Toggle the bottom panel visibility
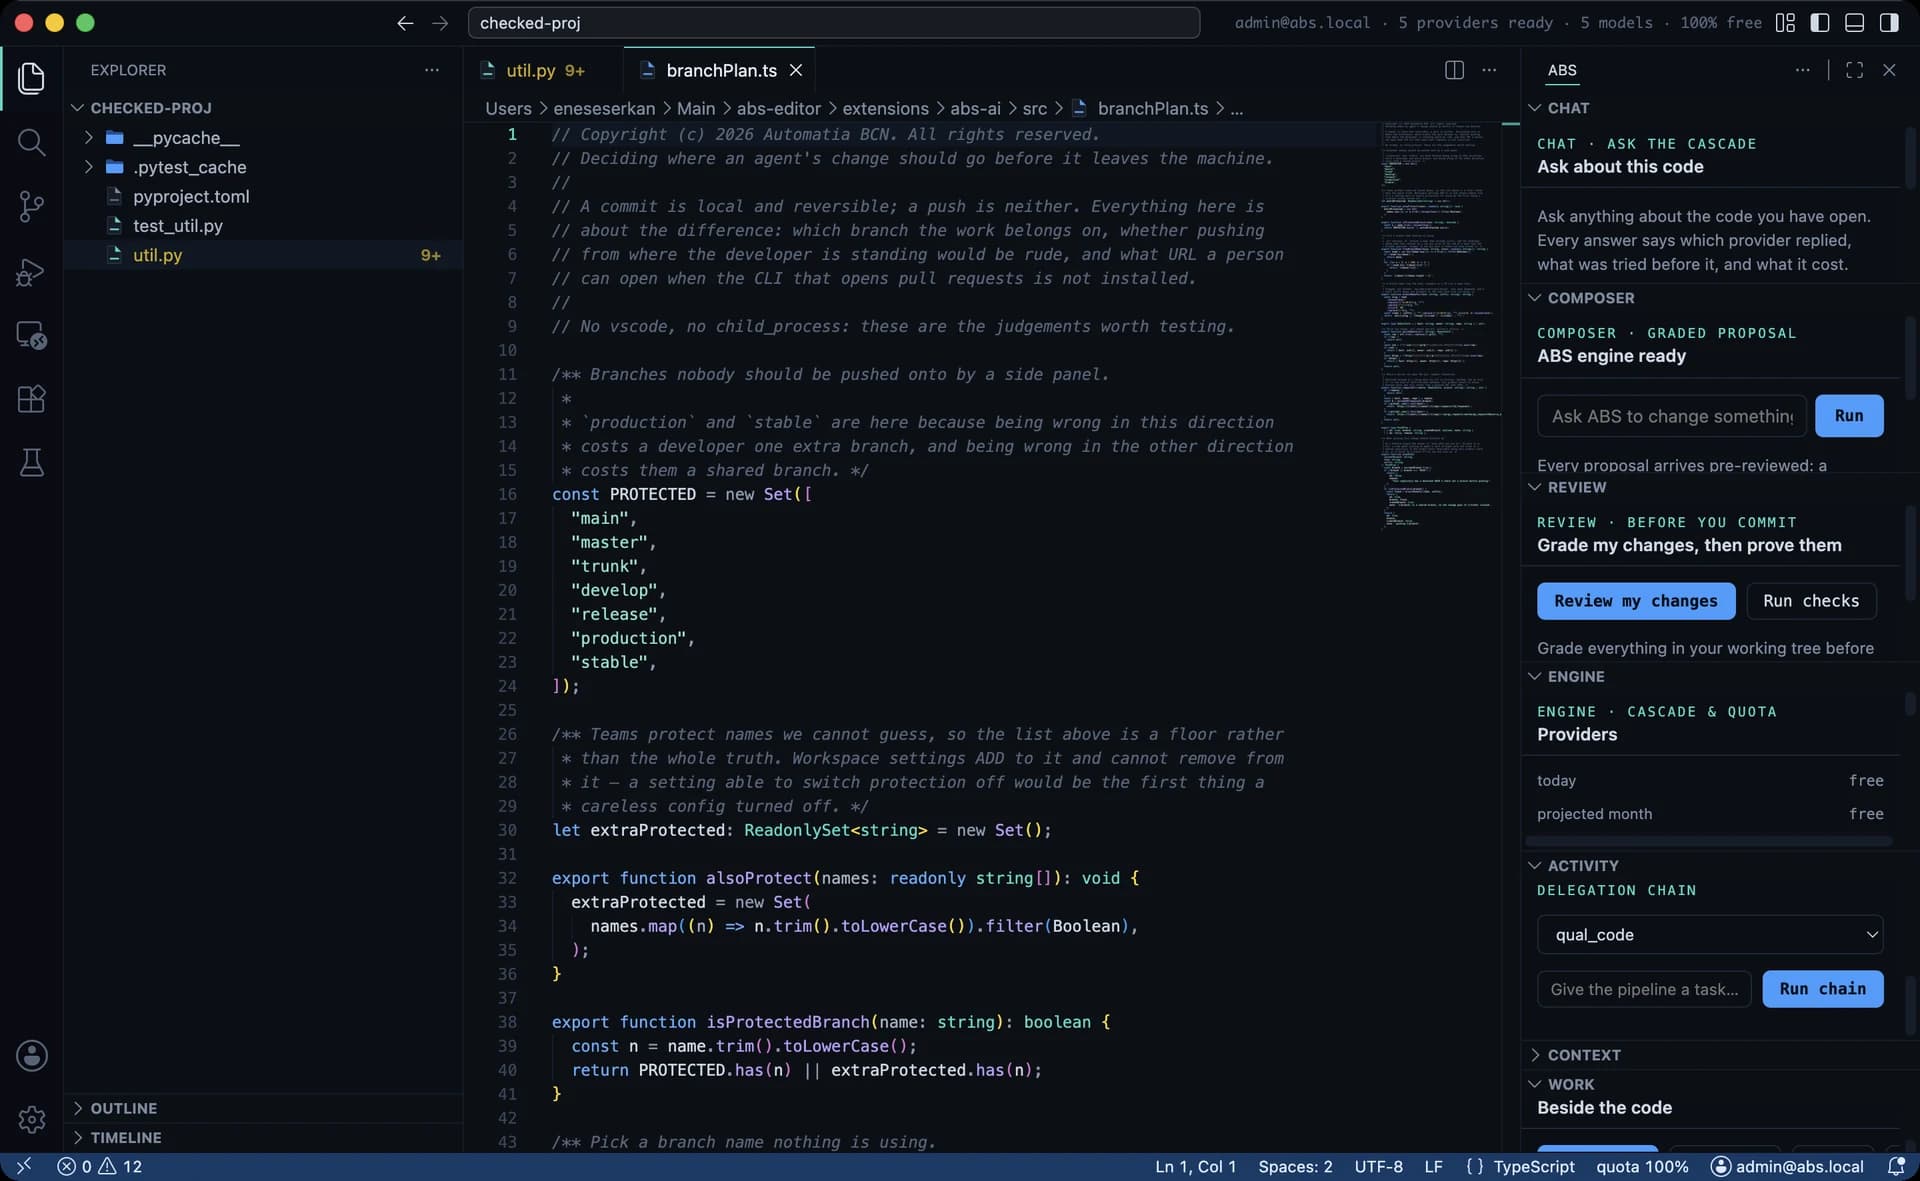The image size is (1920, 1181). tap(1854, 23)
